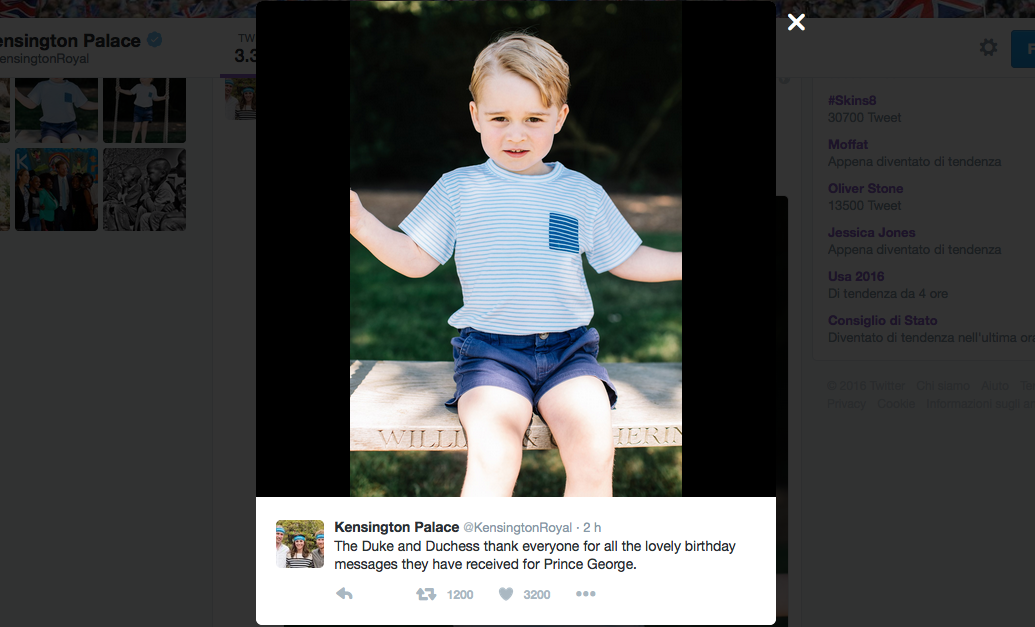Open the gear settings menu
The image size is (1035, 627).
tap(988, 48)
